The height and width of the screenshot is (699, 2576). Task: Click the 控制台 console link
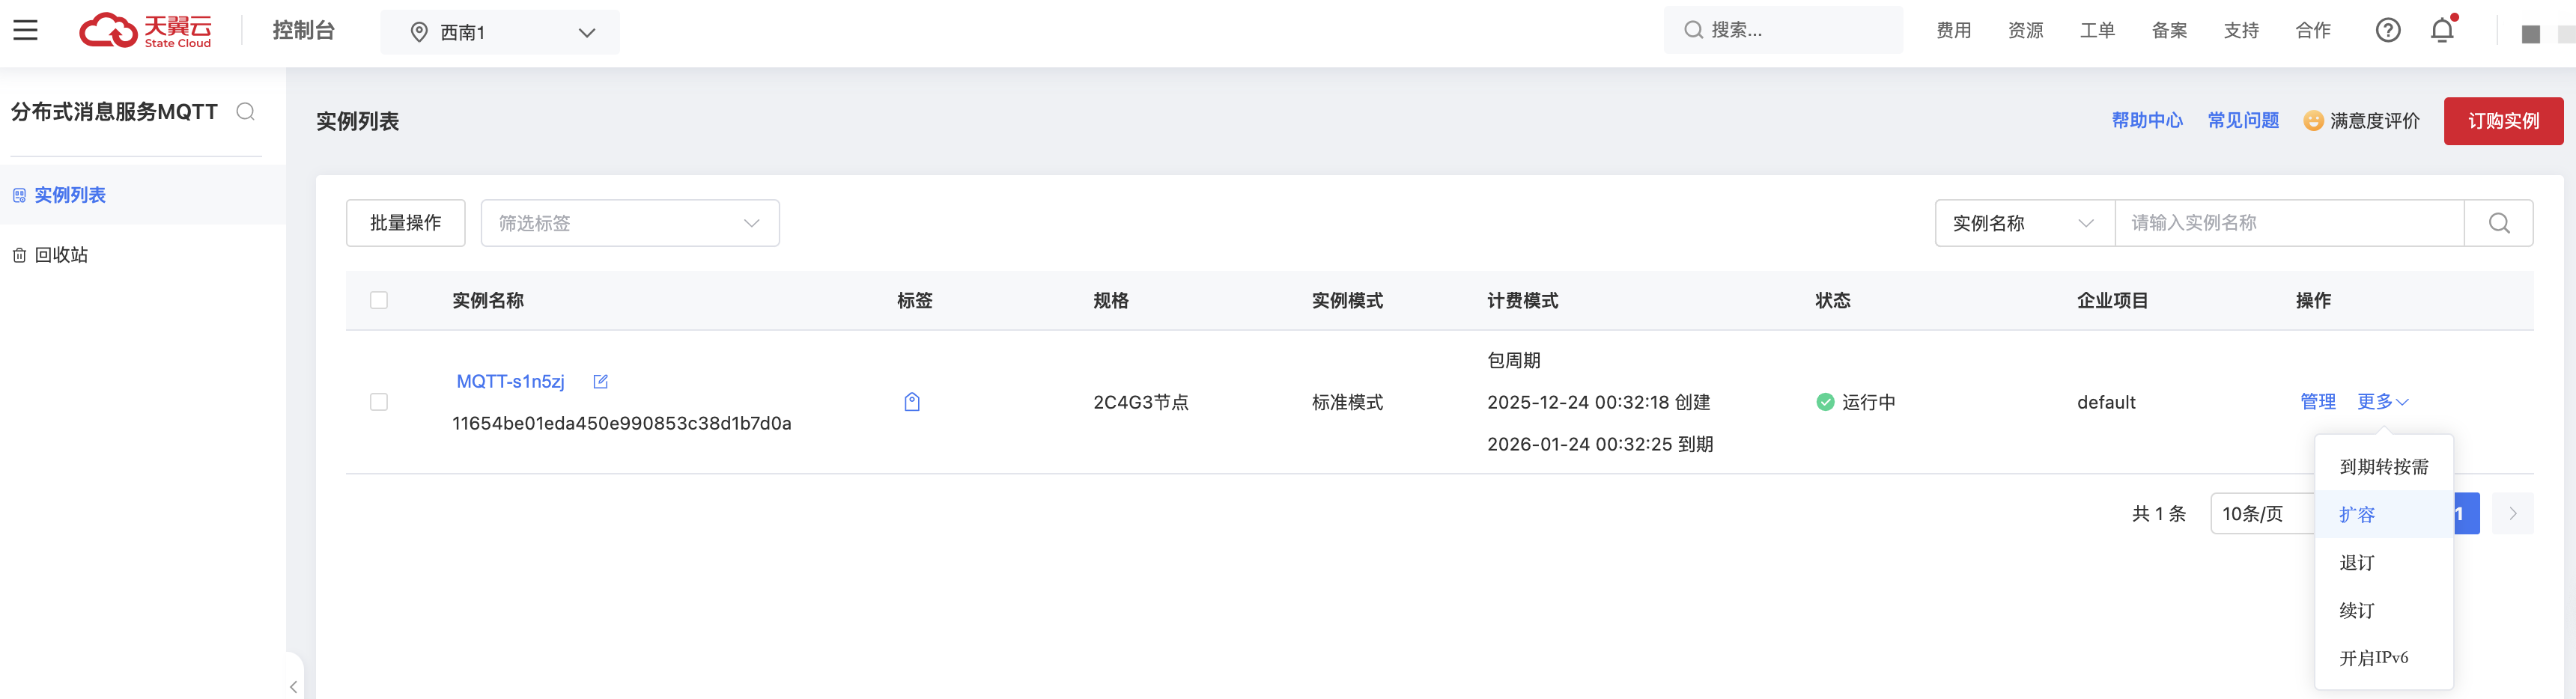304,31
